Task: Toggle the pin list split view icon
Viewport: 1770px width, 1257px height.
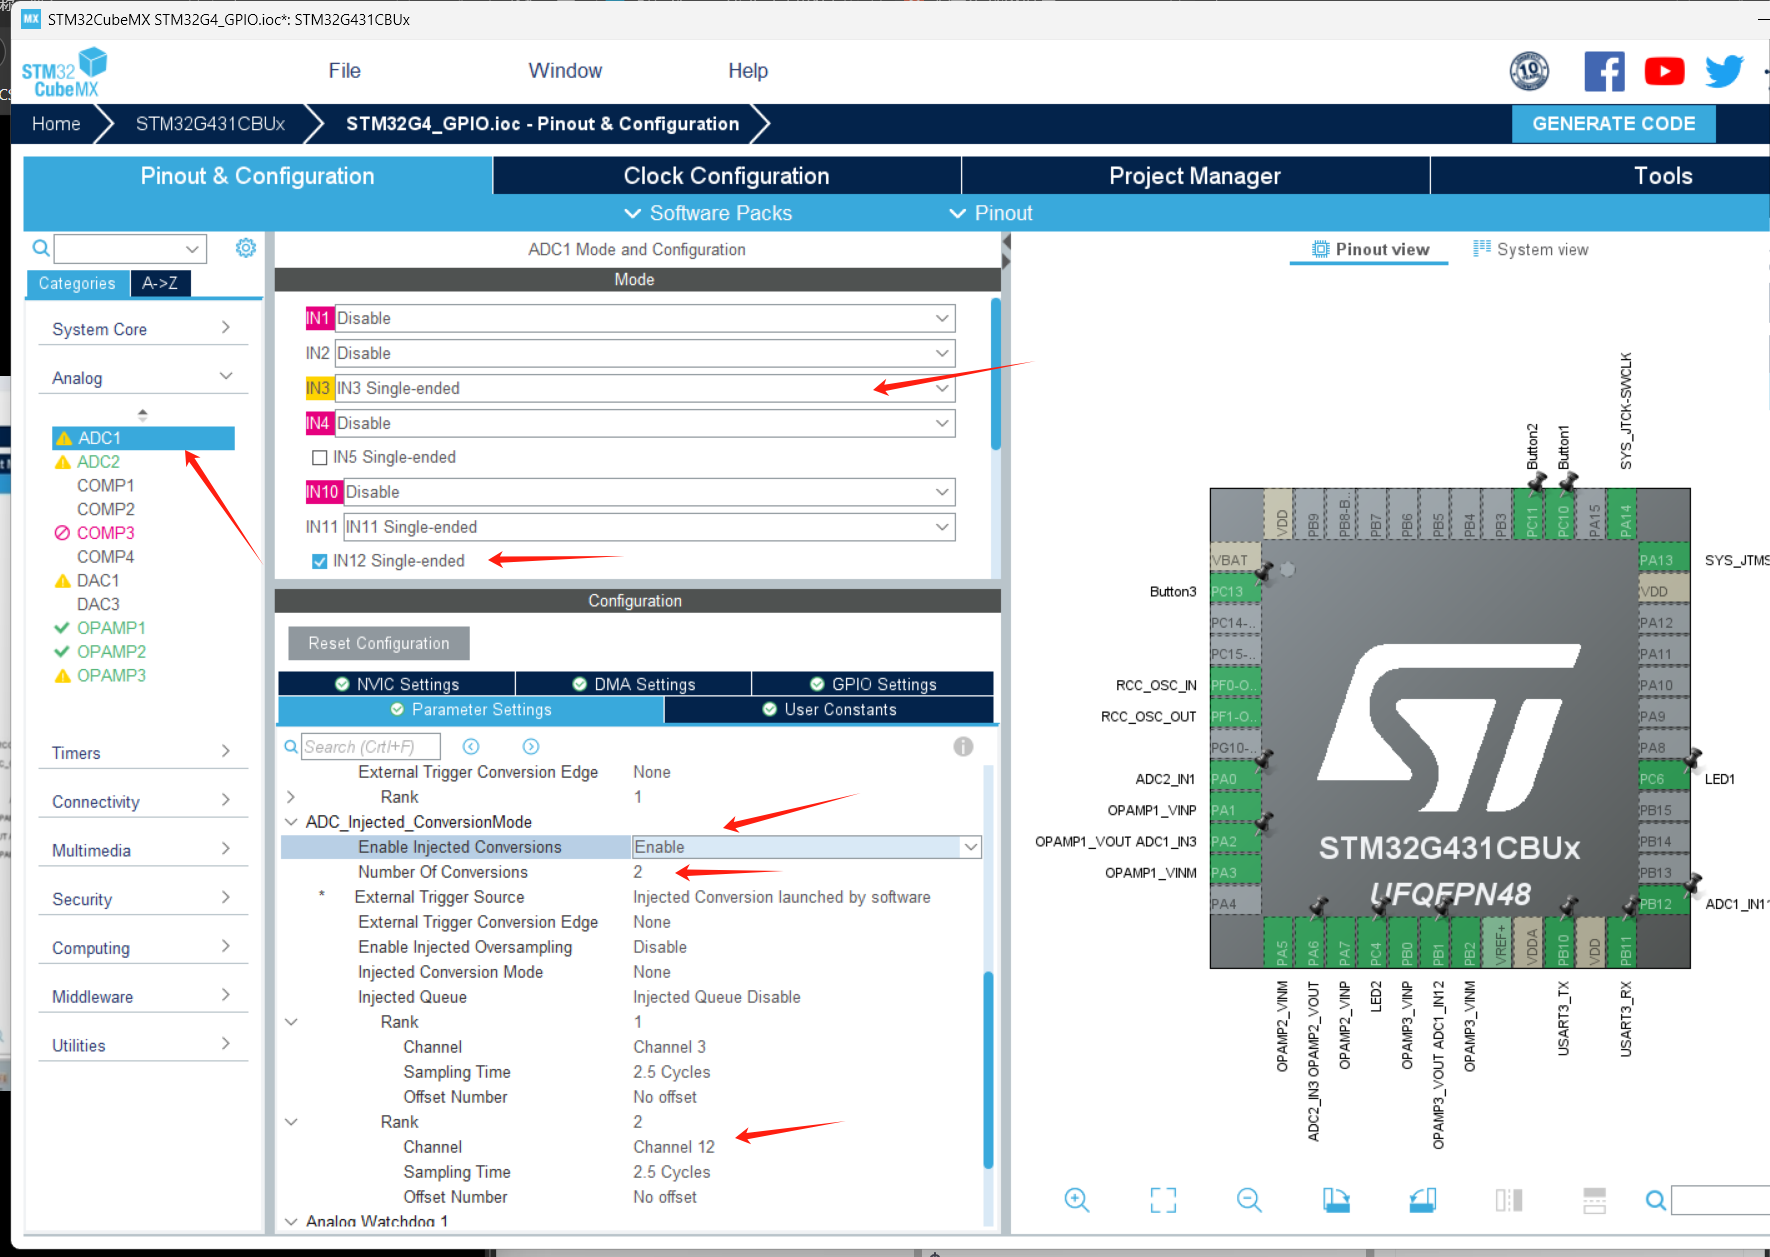Action: click(1594, 1200)
